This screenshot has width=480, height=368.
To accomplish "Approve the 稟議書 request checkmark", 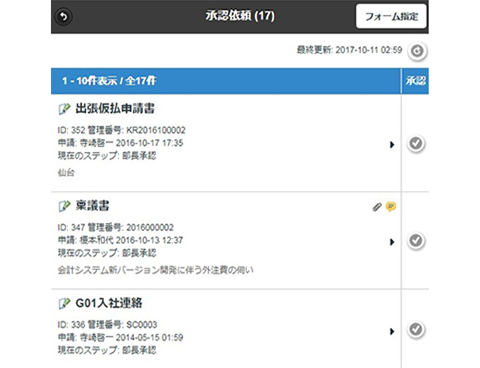I will 416,241.
